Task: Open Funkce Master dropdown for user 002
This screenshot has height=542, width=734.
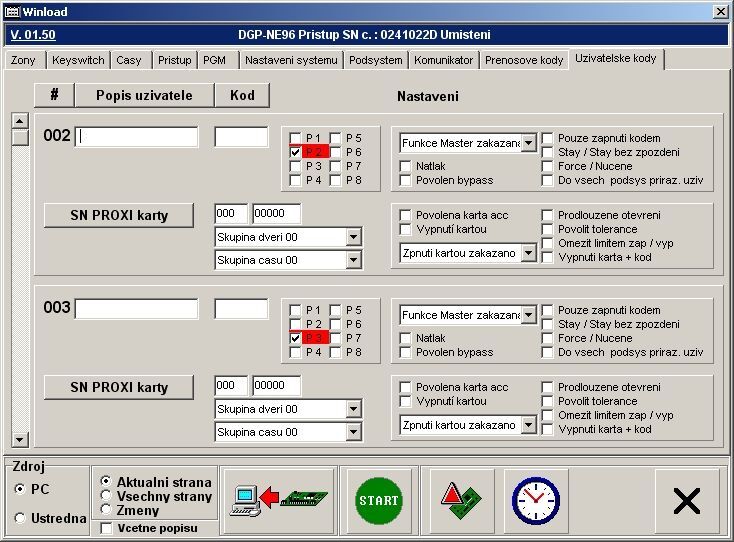Action: coord(529,144)
